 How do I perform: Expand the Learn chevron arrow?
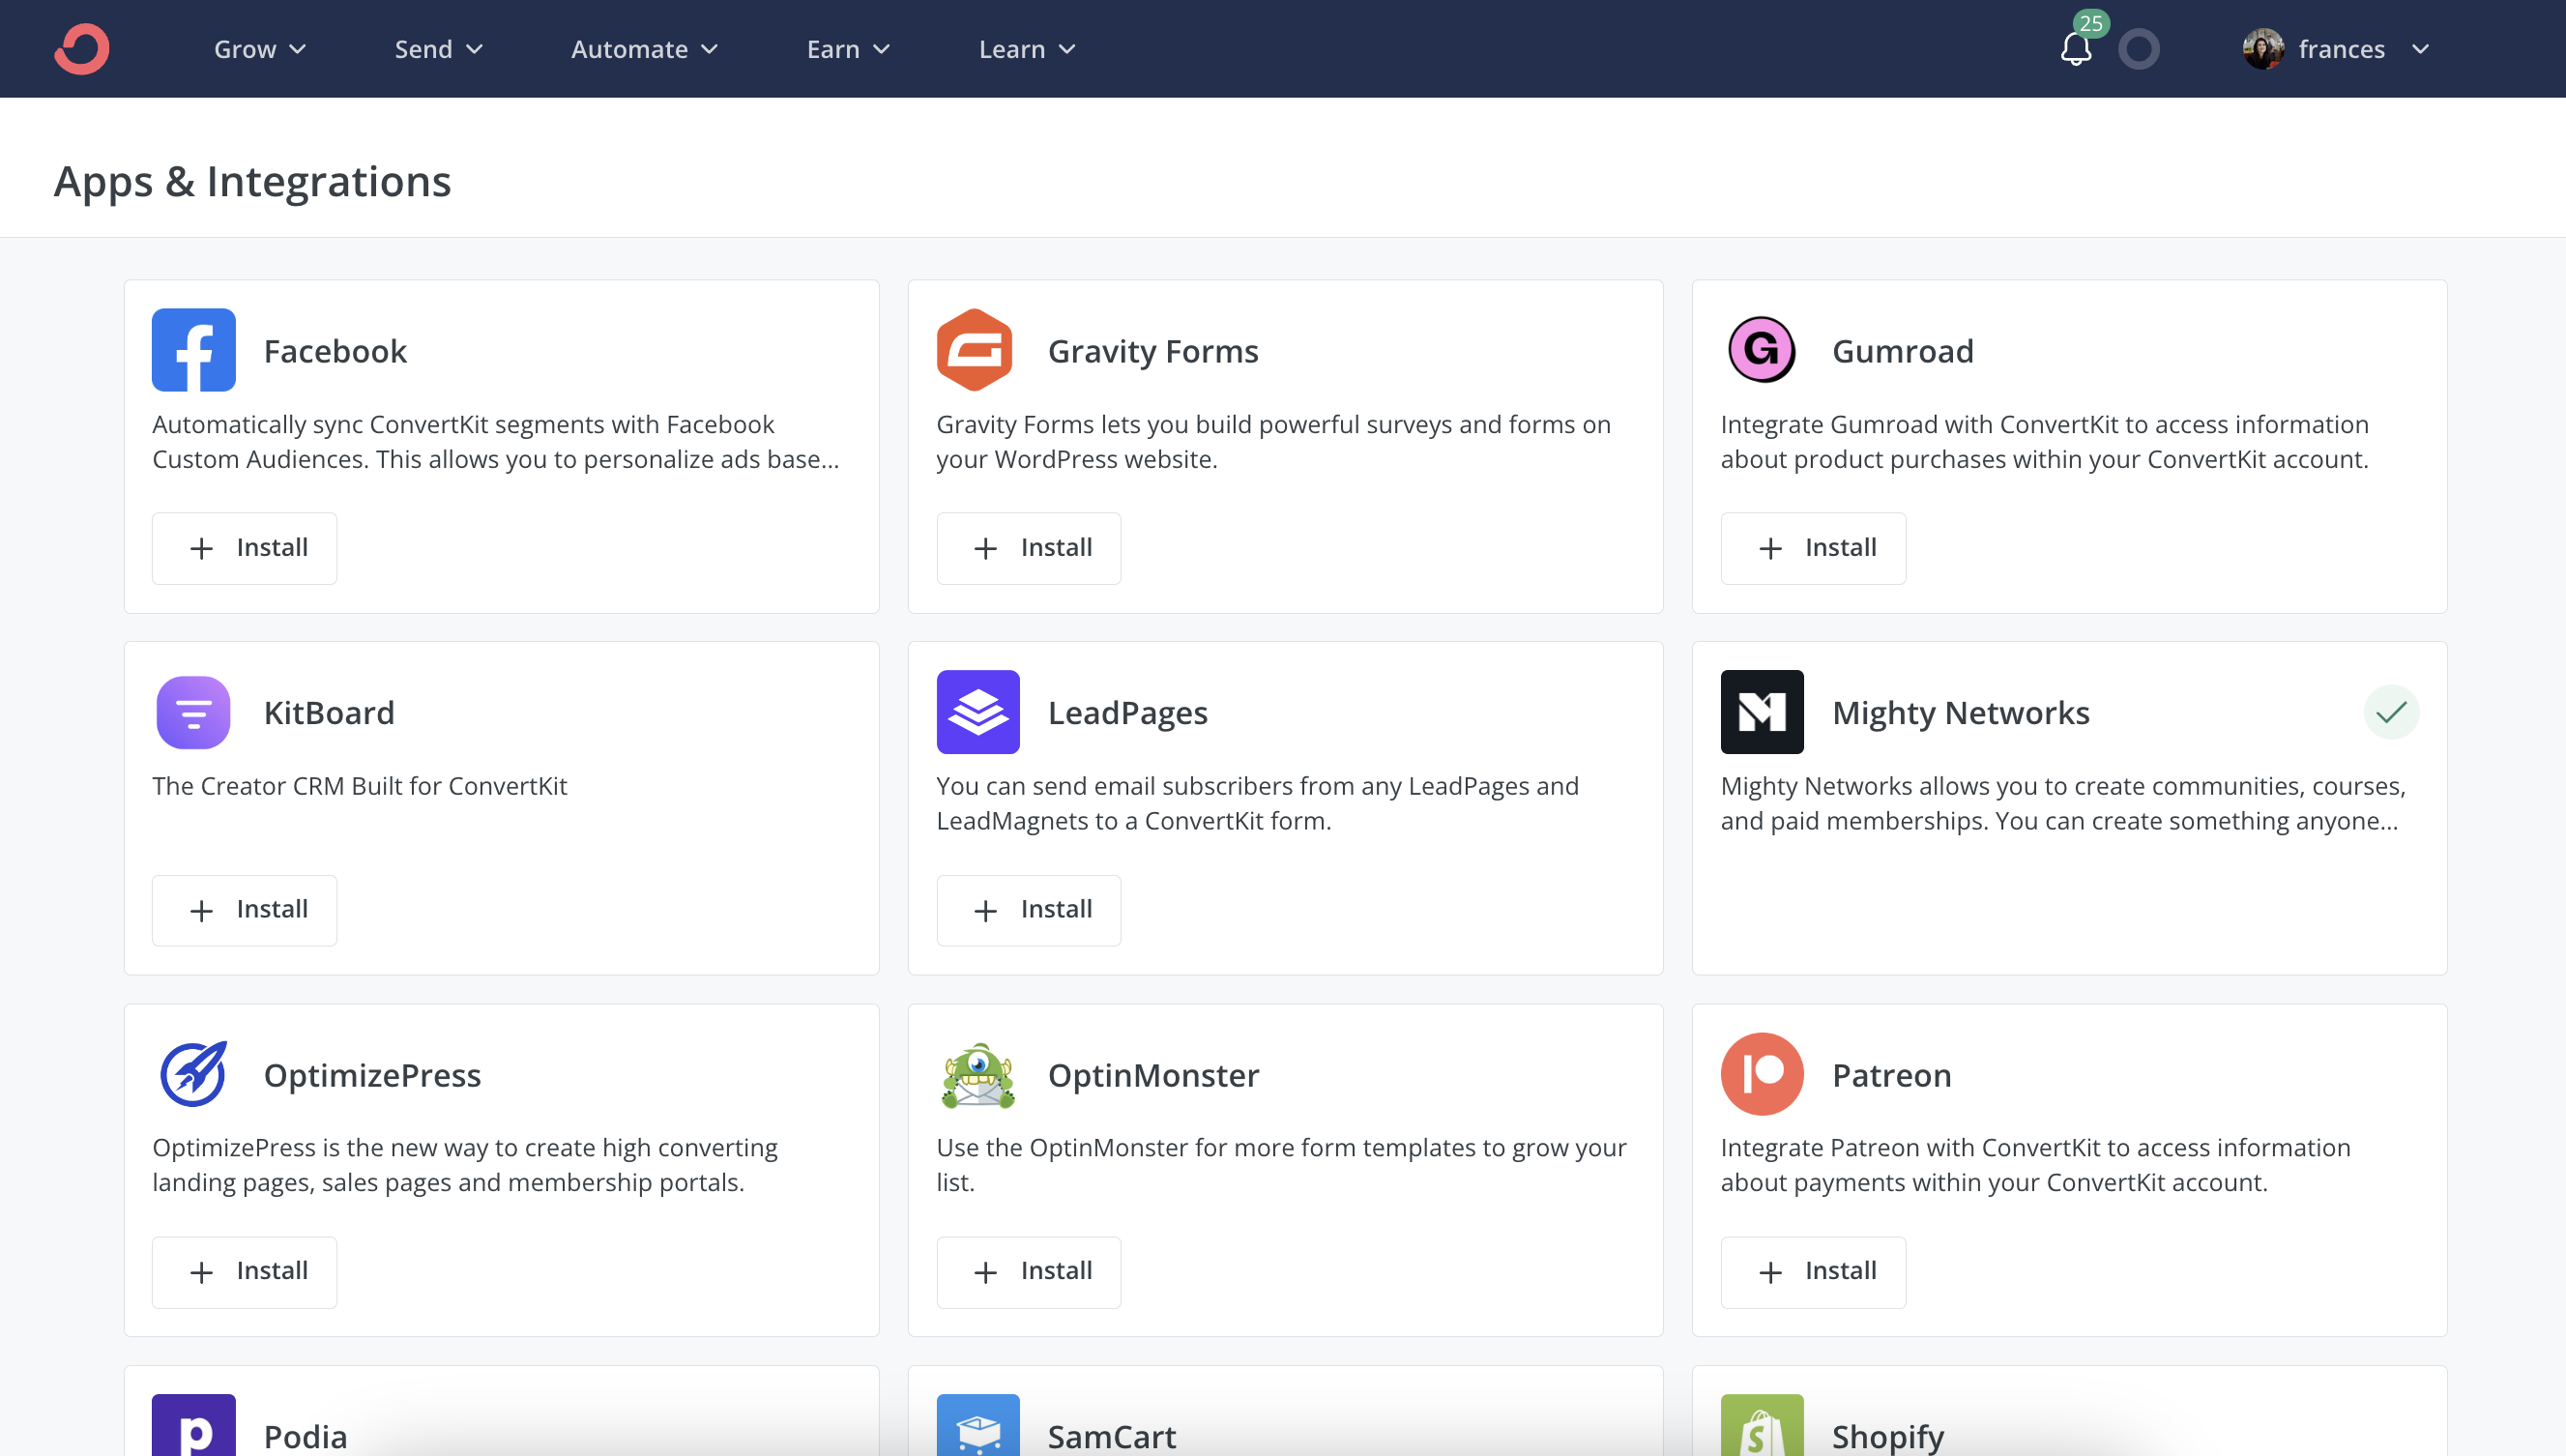pyautogui.click(x=1067, y=49)
